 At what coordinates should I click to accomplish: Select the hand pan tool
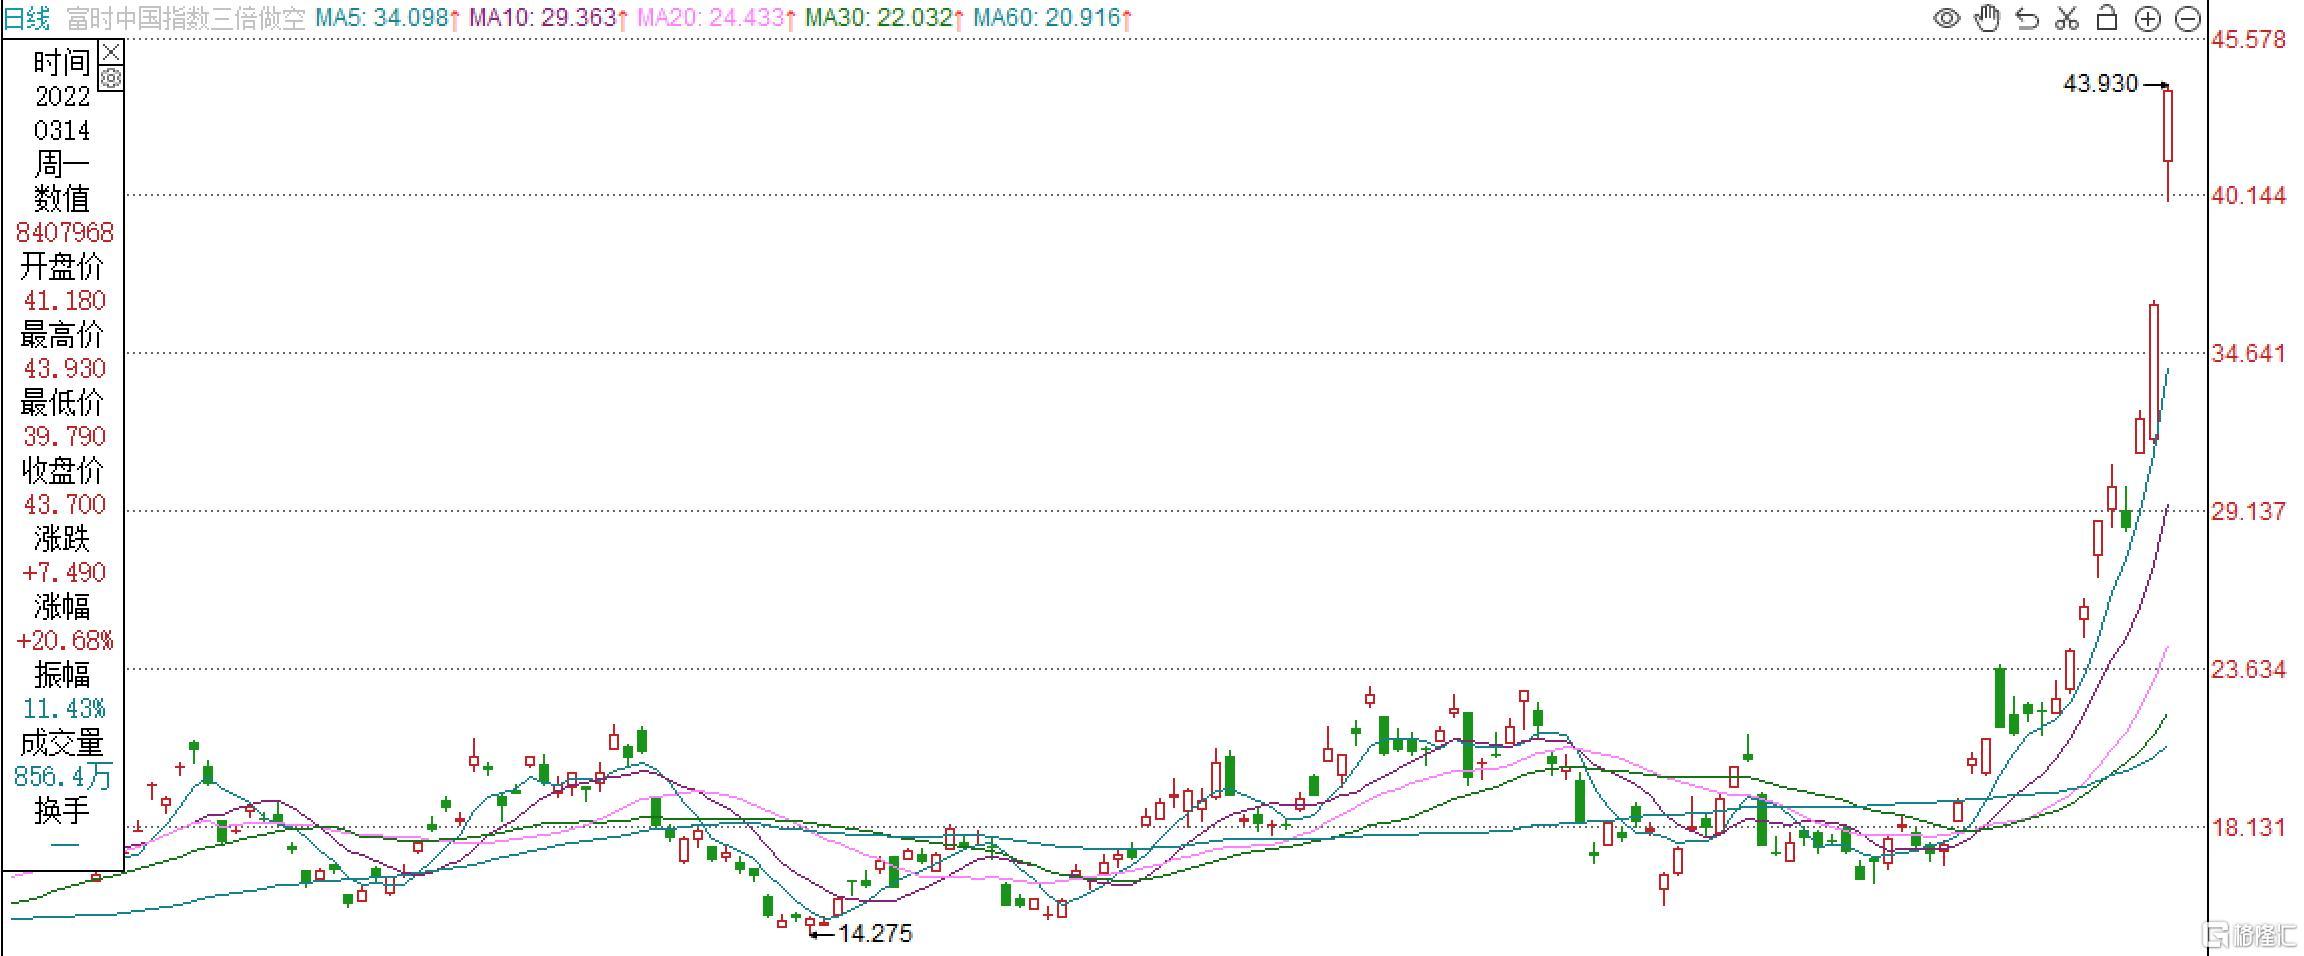[x=1987, y=18]
